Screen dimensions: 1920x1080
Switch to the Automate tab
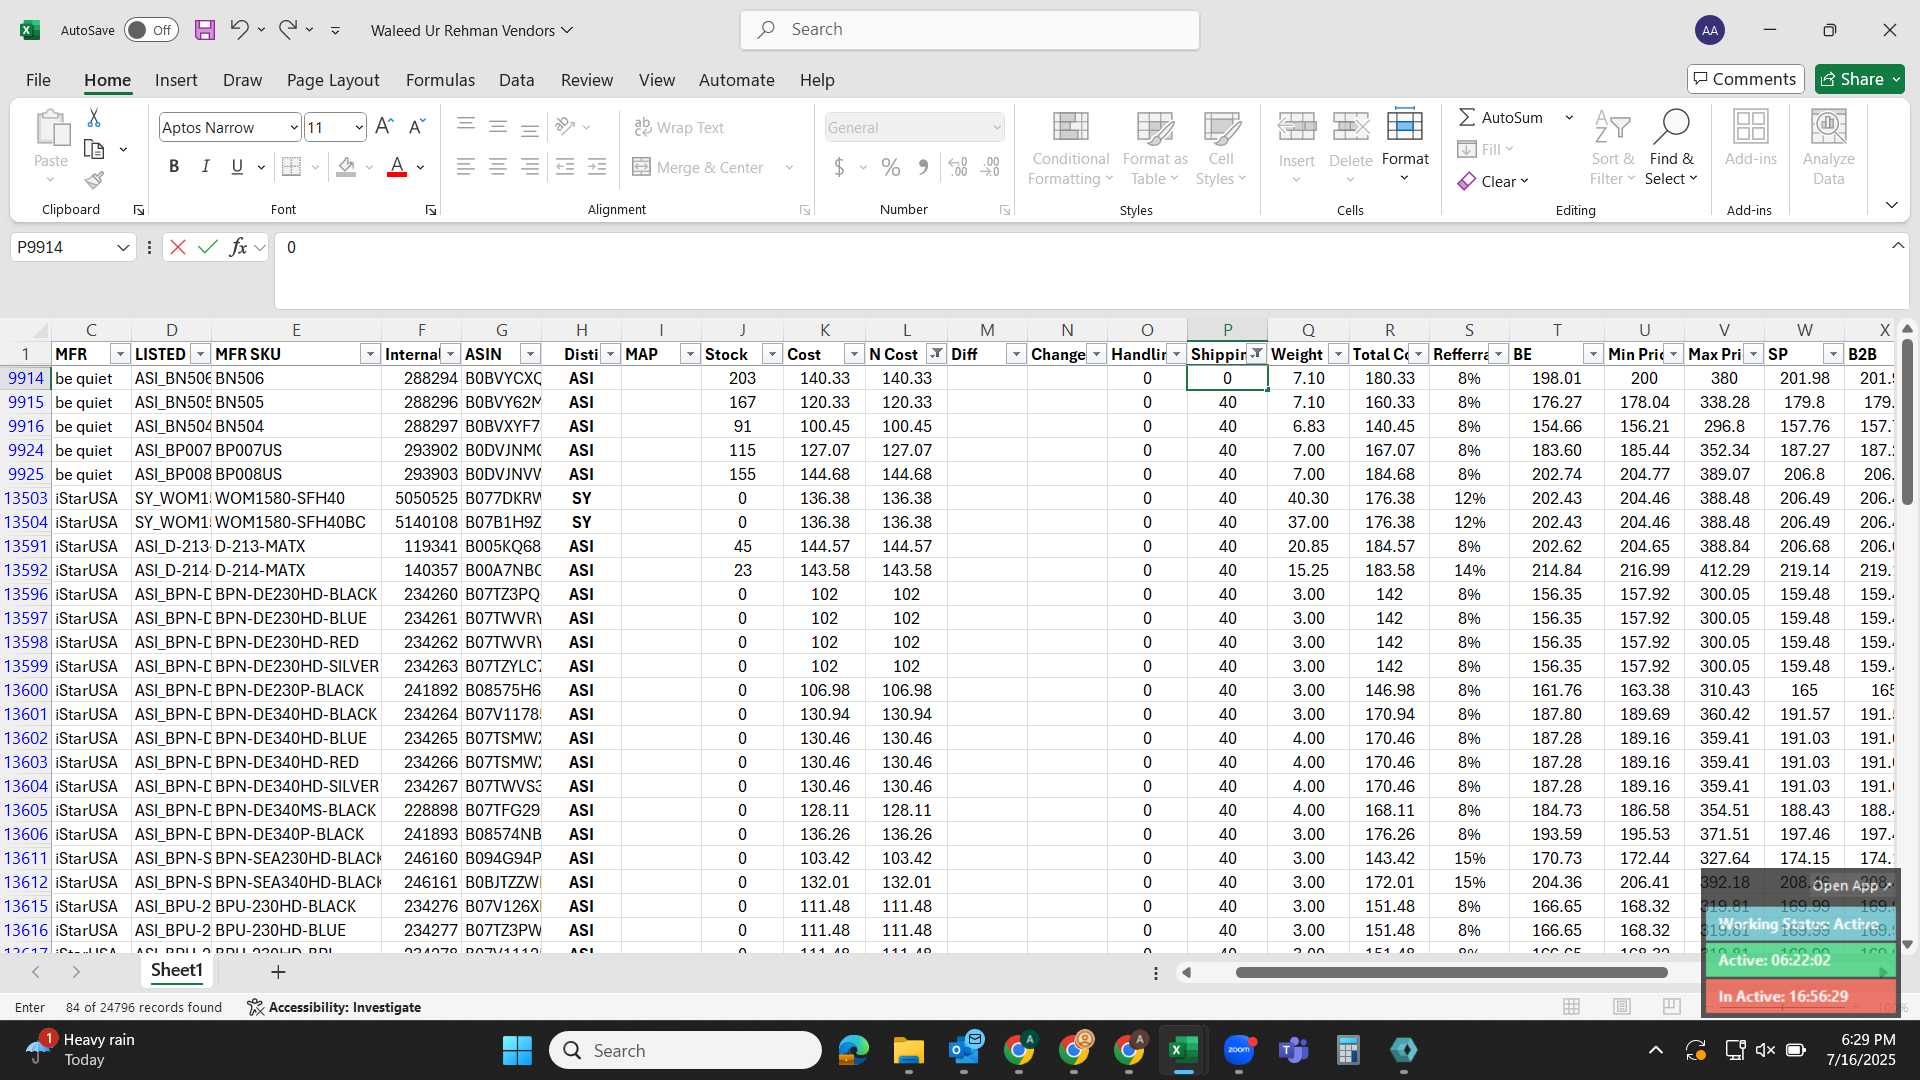click(x=737, y=80)
